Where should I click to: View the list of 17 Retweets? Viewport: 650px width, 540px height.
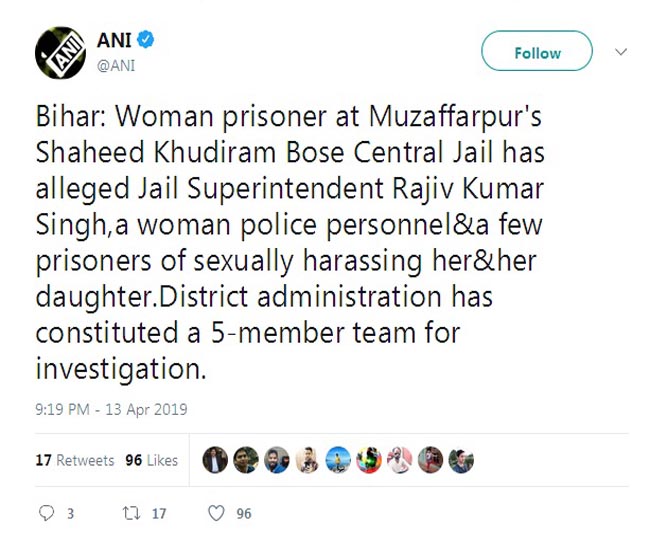[x=75, y=460]
